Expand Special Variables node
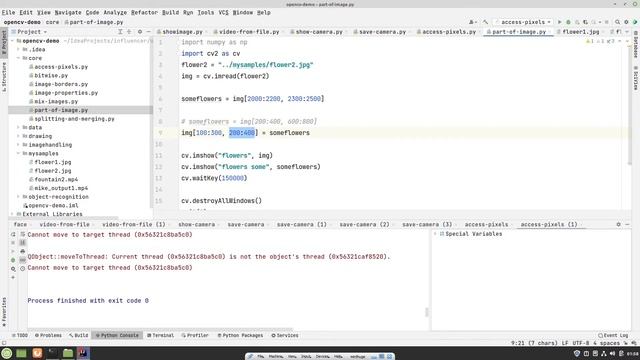 pyautogui.click(x=436, y=234)
